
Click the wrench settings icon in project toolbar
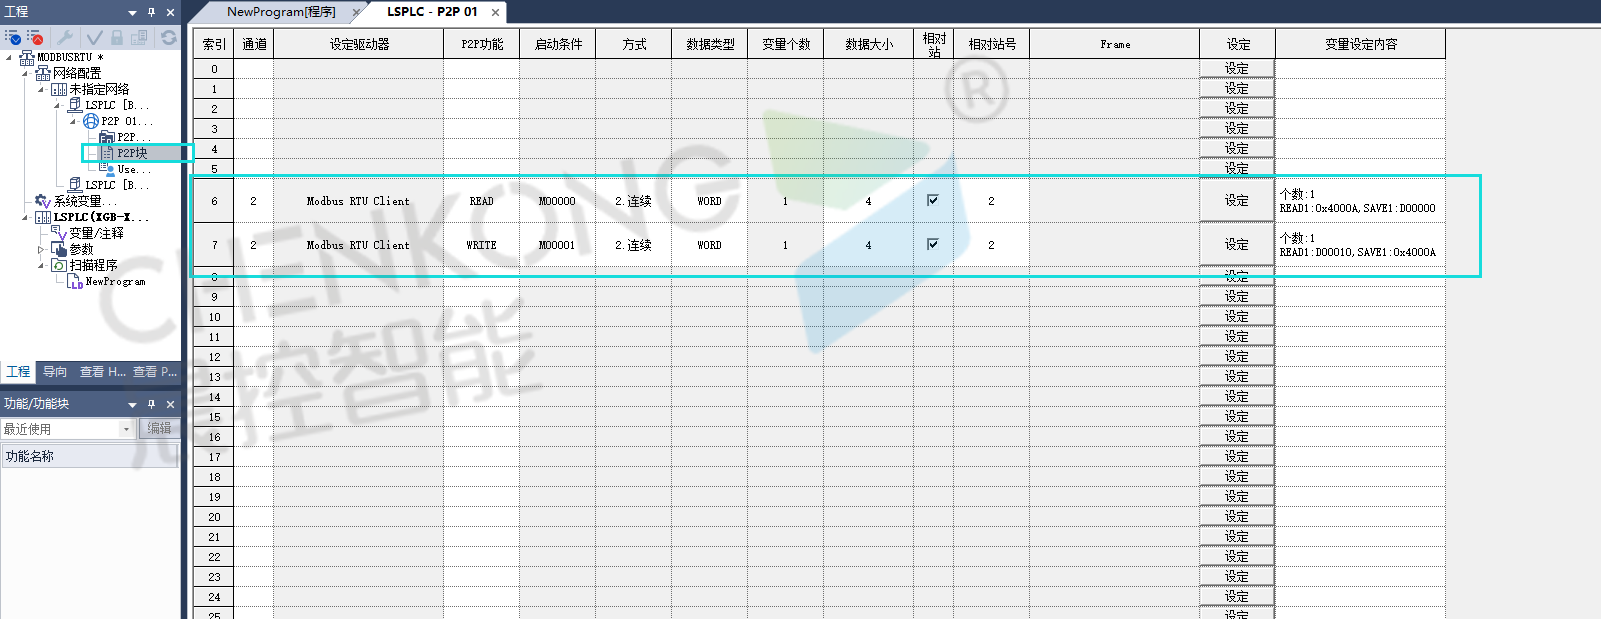click(66, 37)
